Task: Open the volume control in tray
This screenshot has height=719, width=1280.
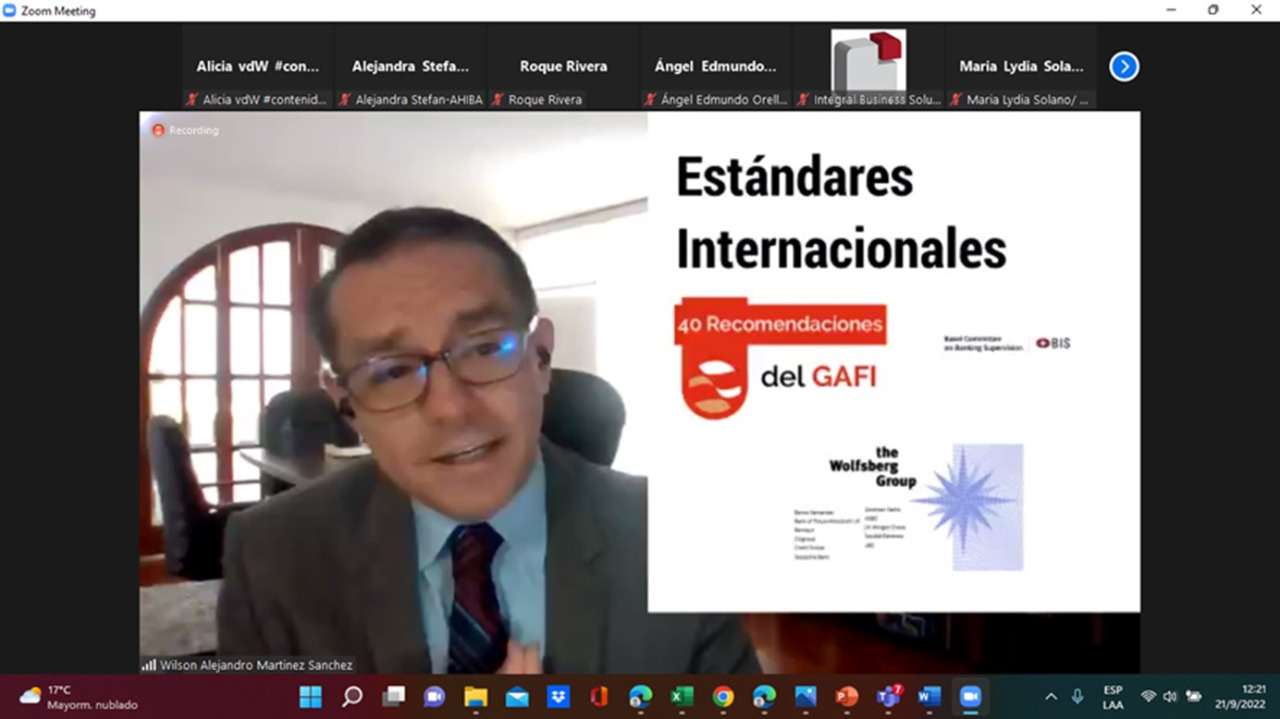Action: click(x=1170, y=697)
